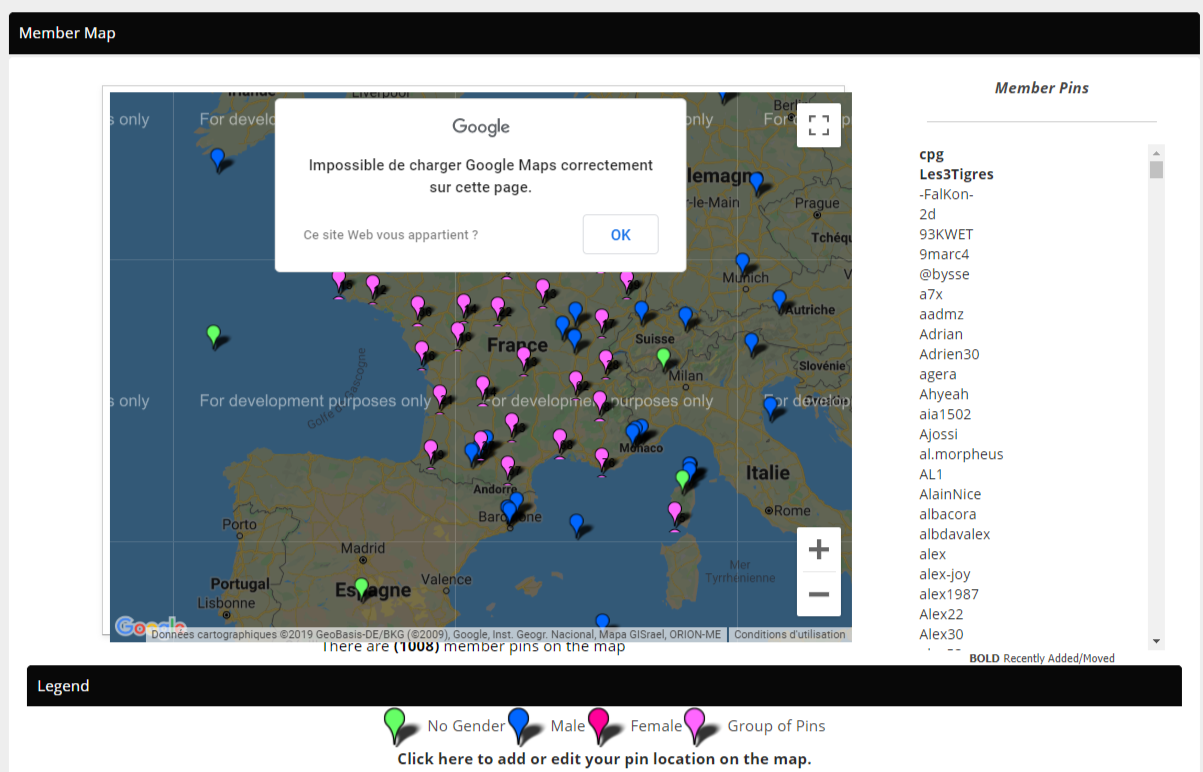Toggle fullscreen view of the map
The width and height of the screenshot is (1203, 772).
point(819,125)
